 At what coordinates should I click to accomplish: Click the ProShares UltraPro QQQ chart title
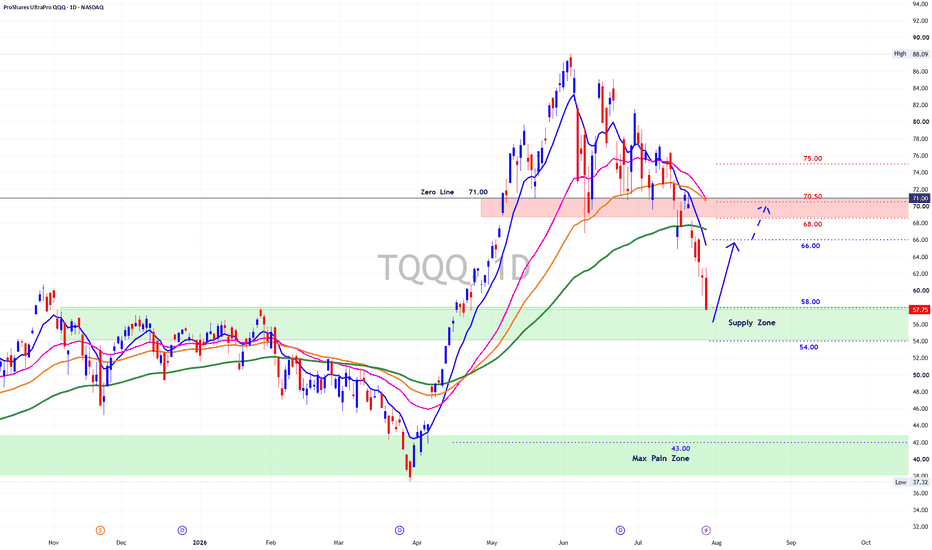[x=52, y=7]
